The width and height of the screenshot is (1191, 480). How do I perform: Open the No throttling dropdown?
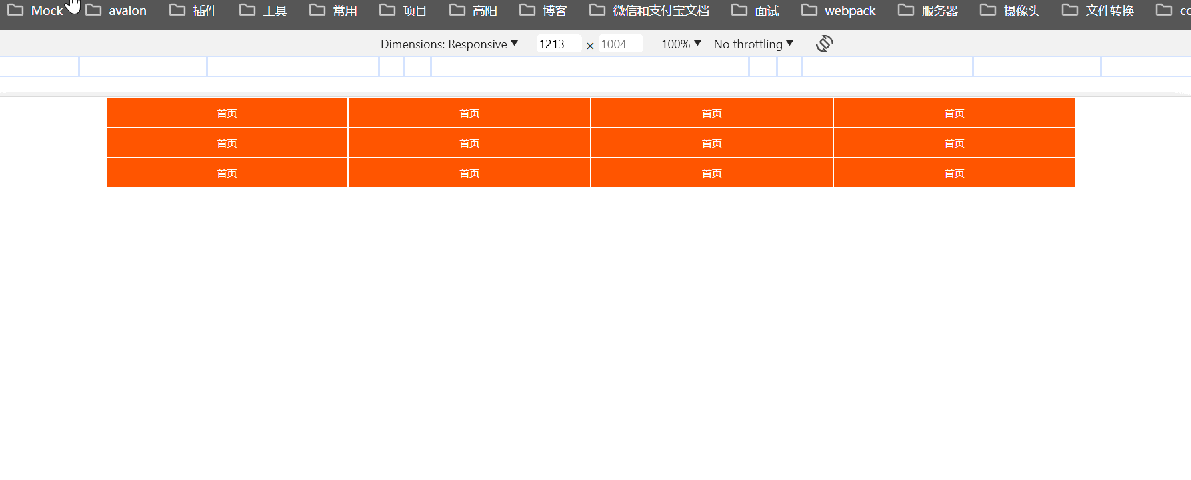coord(754,44)
